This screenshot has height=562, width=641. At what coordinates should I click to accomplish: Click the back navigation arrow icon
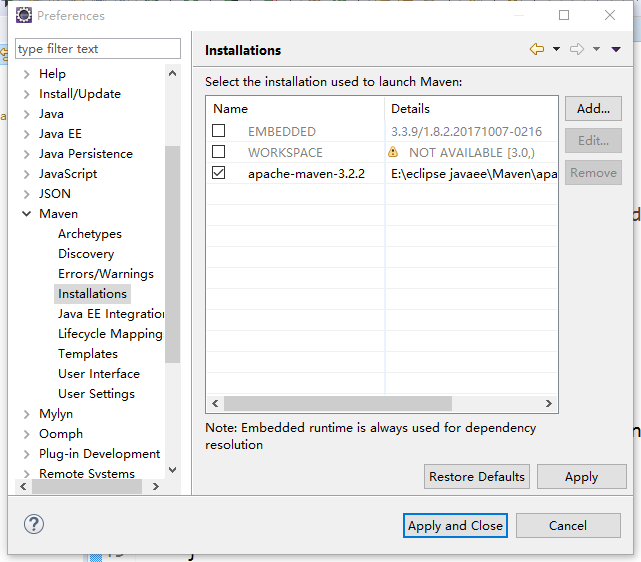[537, 49]
